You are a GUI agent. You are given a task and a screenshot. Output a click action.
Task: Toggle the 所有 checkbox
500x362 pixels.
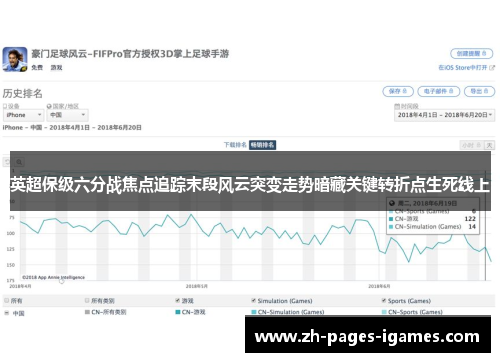6,301
